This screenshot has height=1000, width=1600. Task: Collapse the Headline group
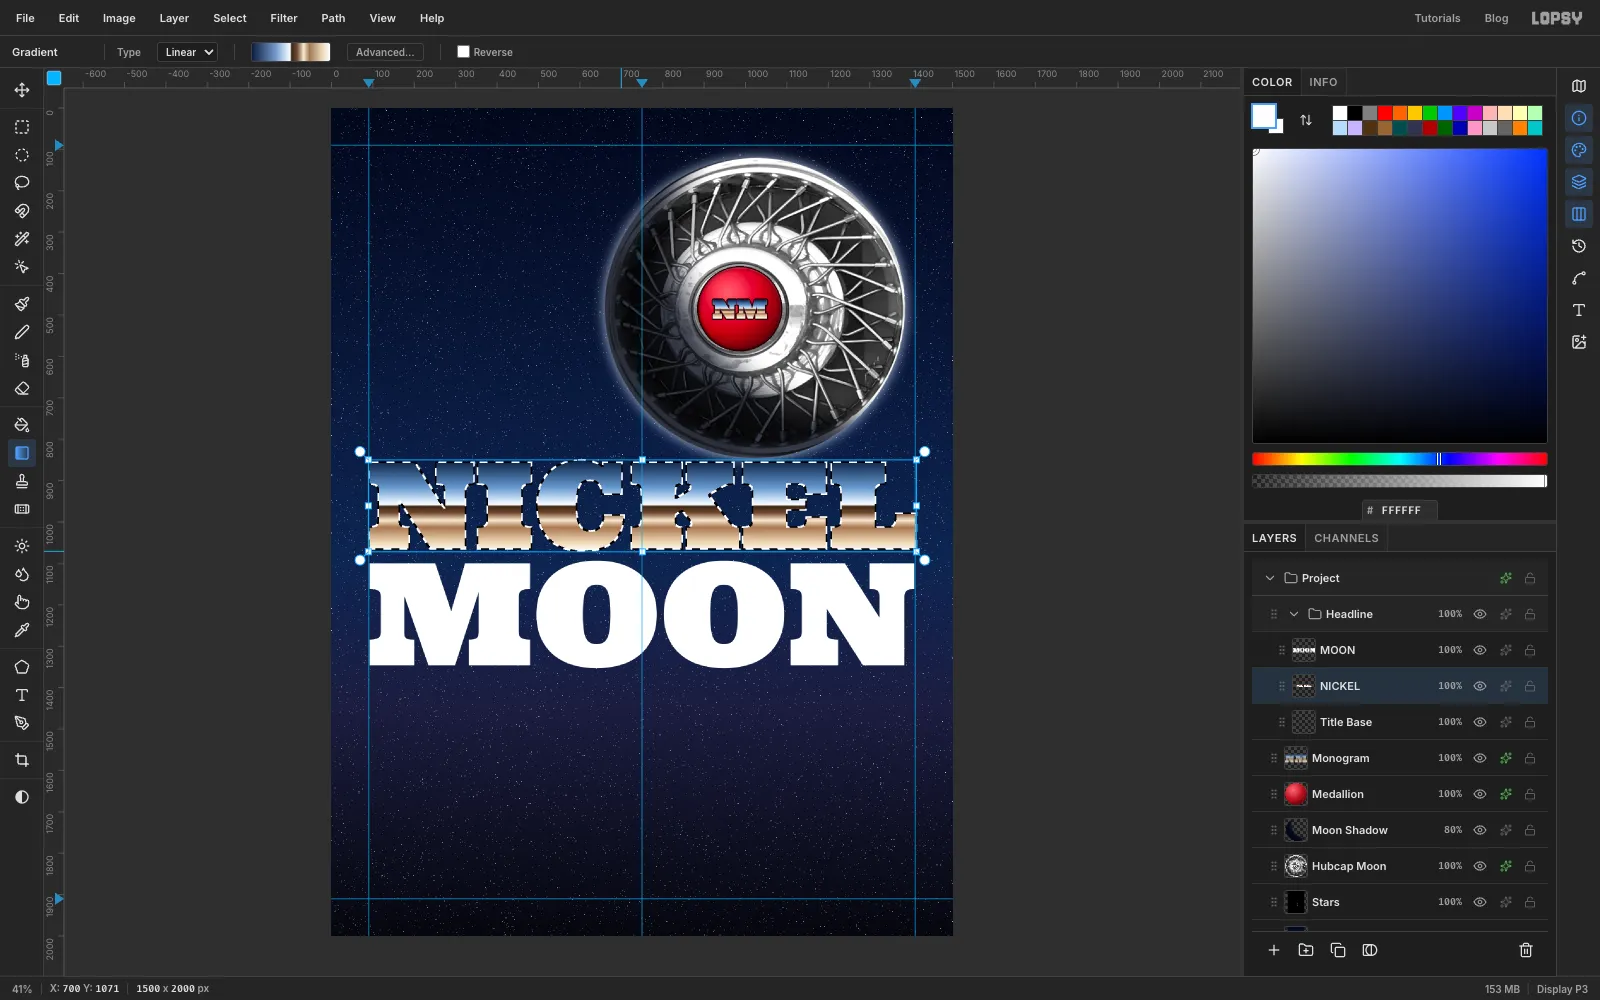pos(1294,614)
